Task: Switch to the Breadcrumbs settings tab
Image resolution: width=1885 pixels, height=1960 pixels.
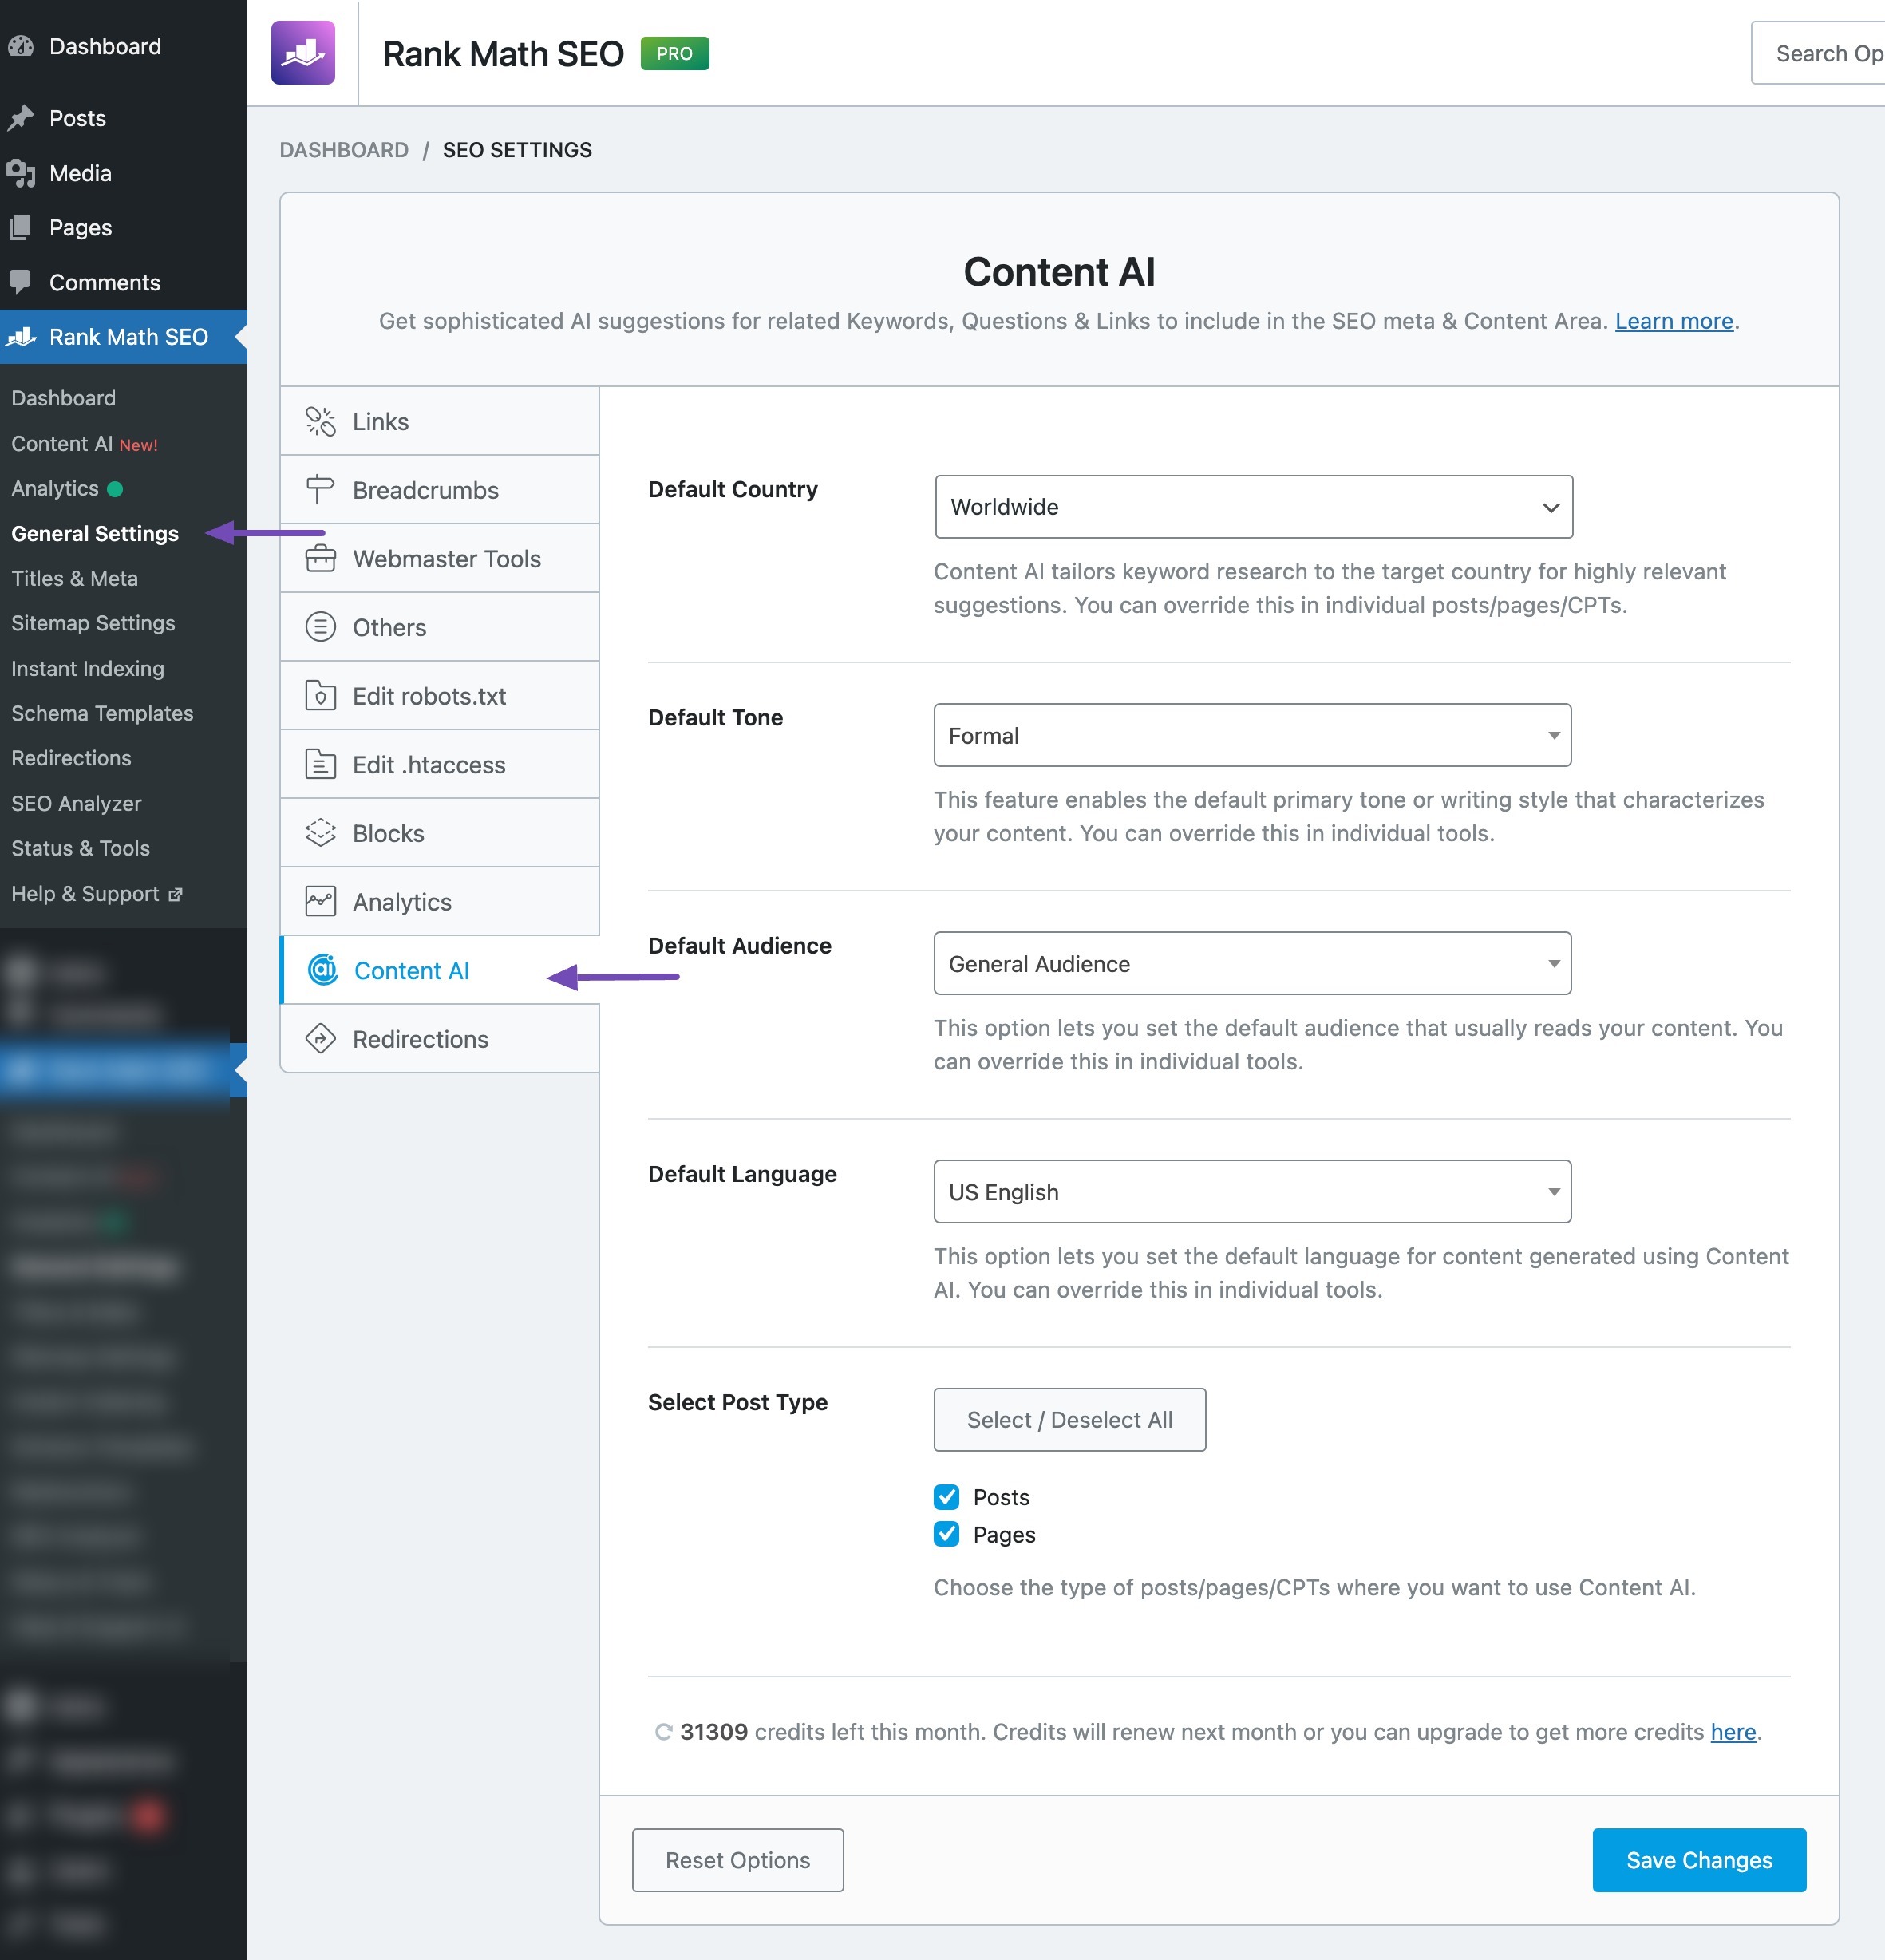Action: tap(439, 490)
